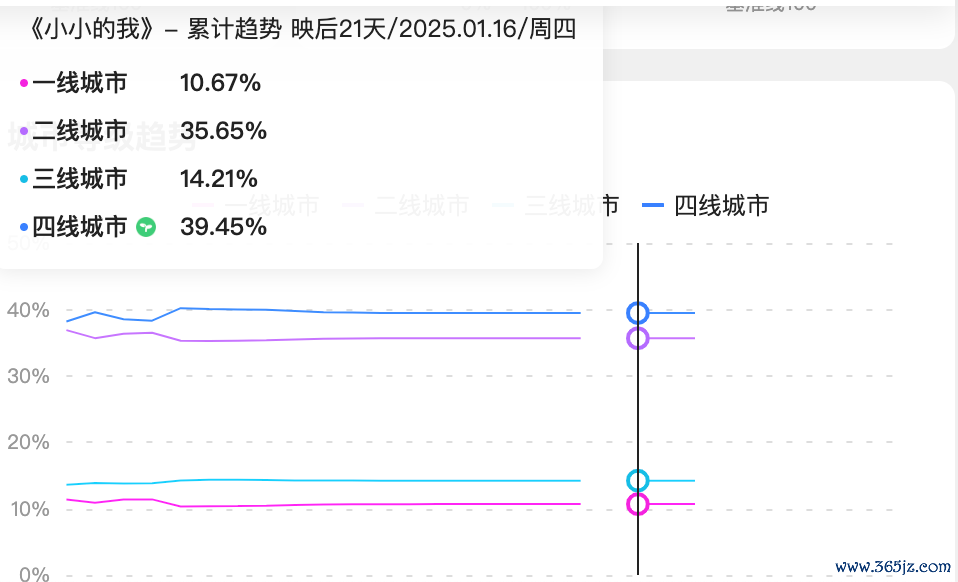Click the vertical black cursor line on chart

click(x=638, y=409)
